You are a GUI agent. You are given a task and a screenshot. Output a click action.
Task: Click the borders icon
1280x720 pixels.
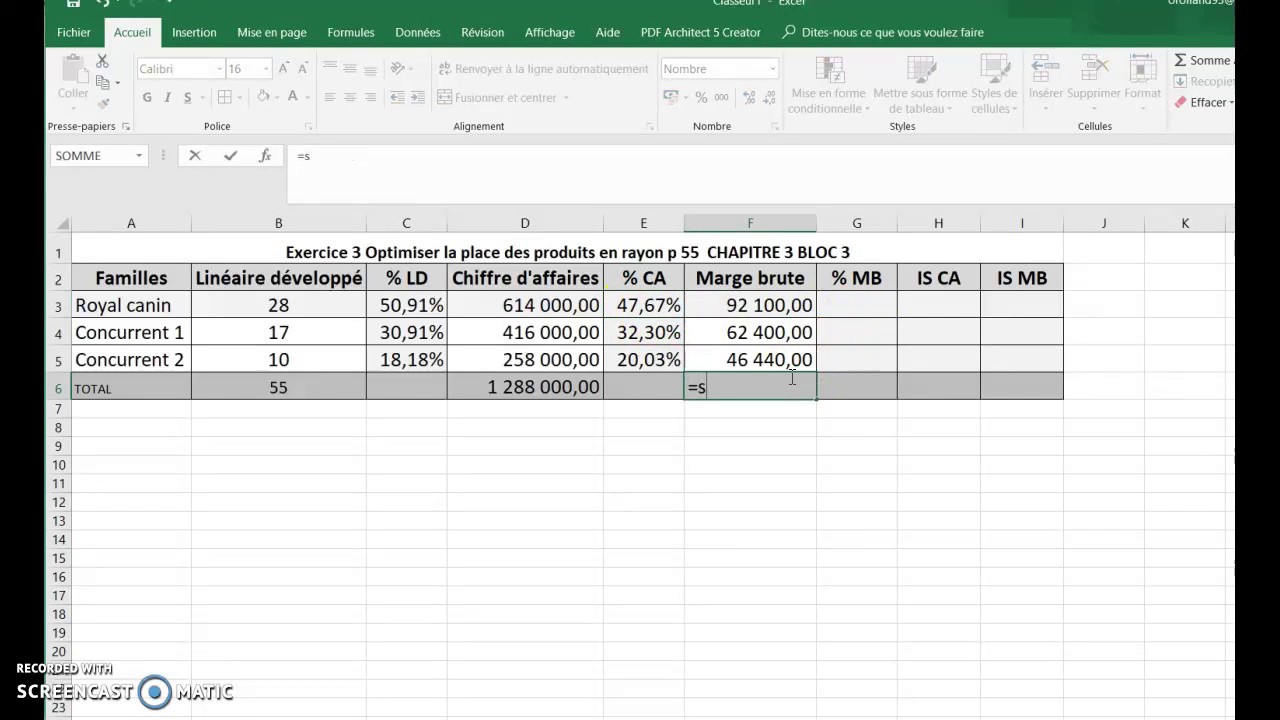(x=224, y=97)
